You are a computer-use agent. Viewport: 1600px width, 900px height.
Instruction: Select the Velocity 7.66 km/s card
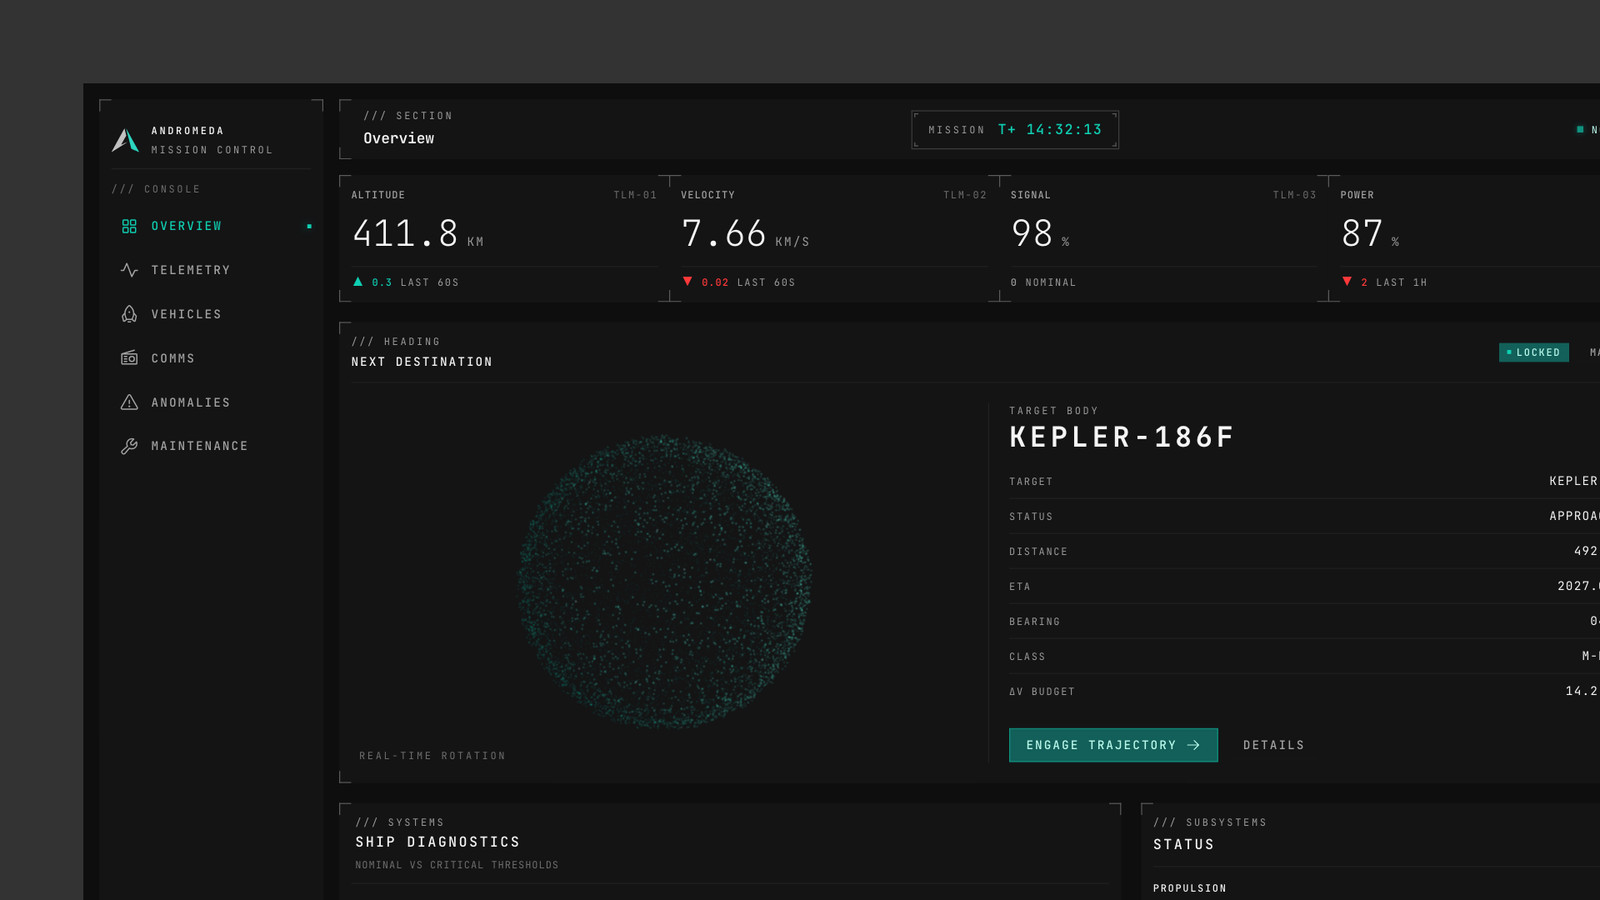click(834, 239)
